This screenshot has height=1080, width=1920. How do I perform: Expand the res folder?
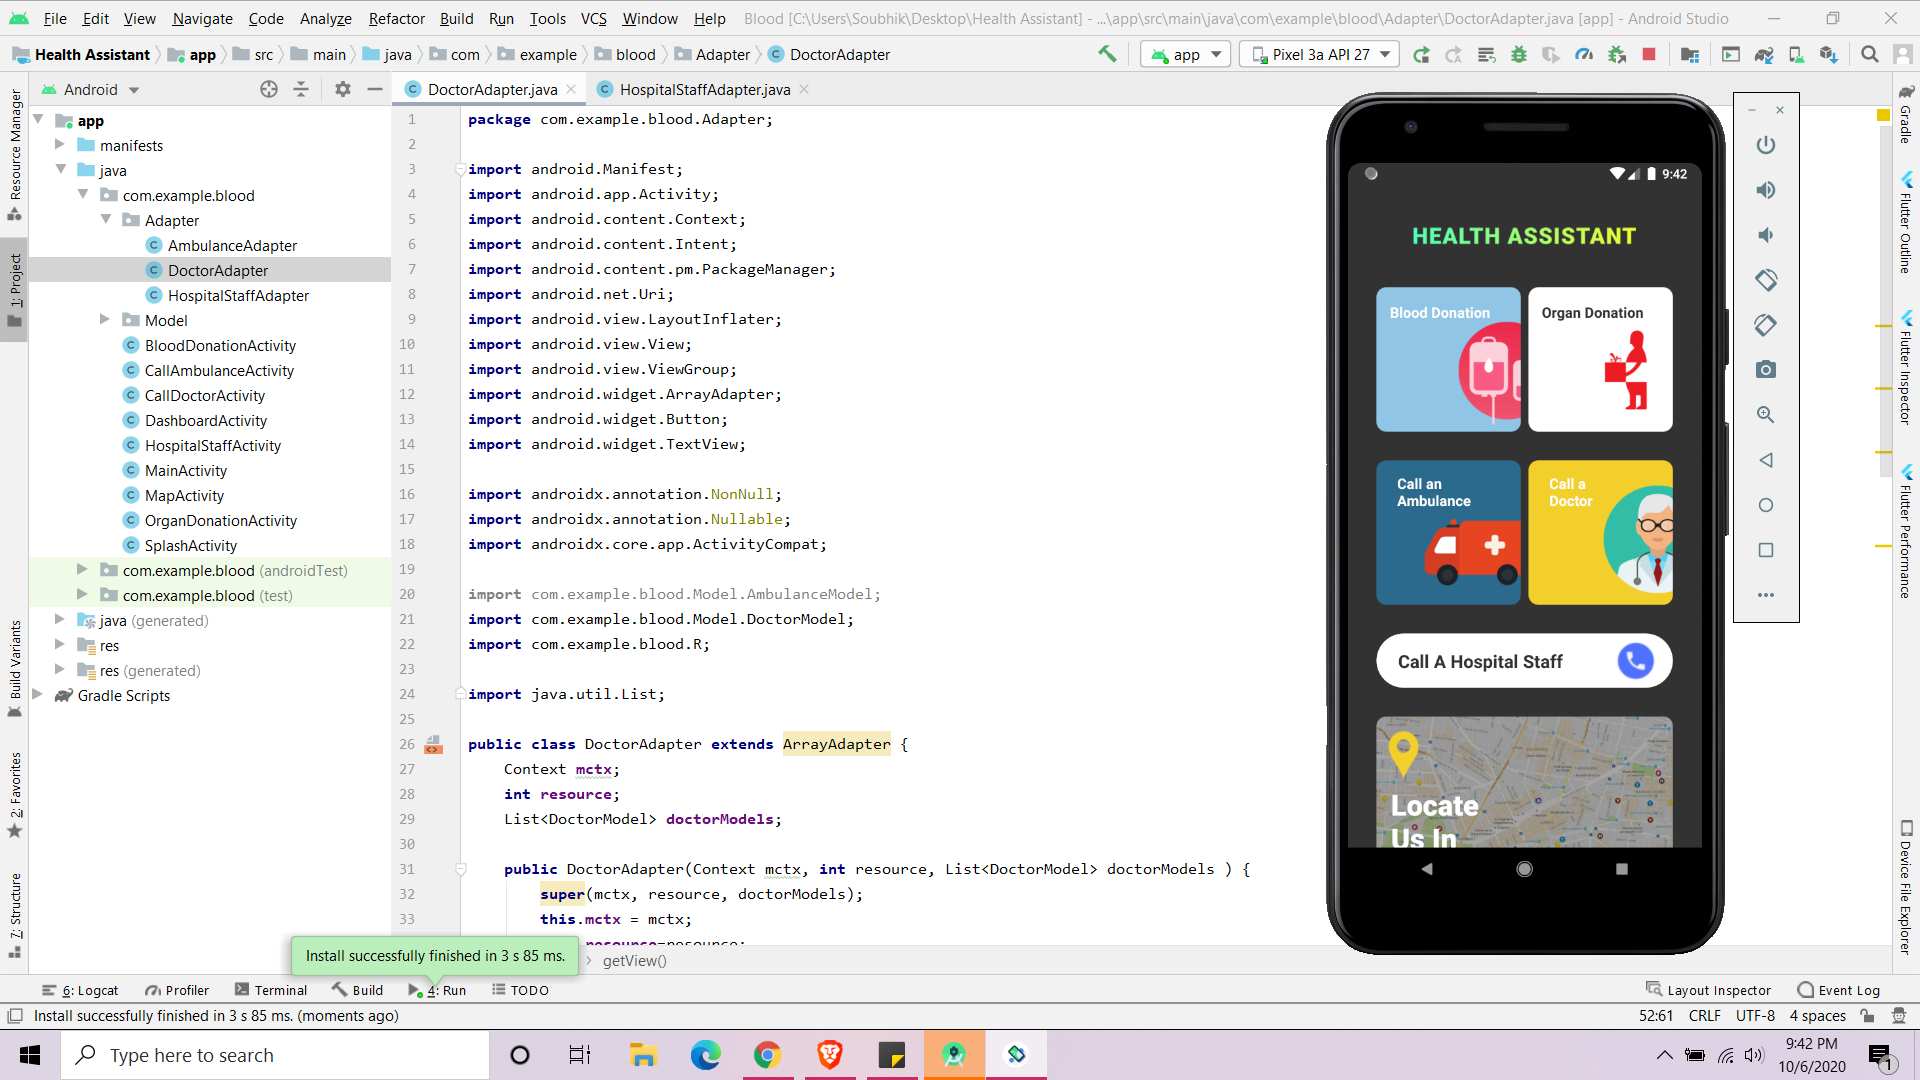point(60,645)
